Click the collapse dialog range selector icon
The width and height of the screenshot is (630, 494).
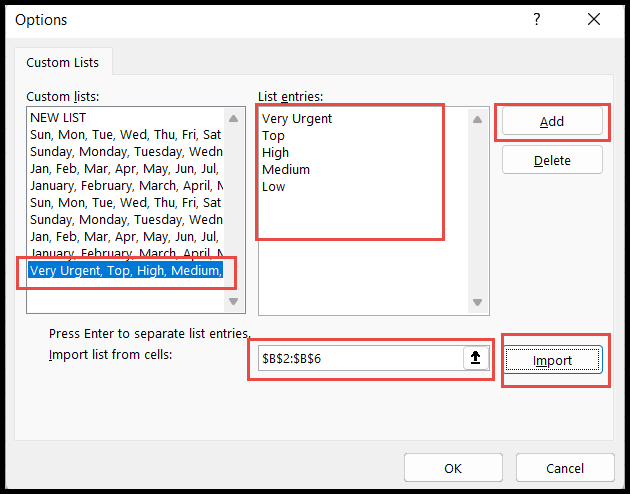(x=476, y=357)
